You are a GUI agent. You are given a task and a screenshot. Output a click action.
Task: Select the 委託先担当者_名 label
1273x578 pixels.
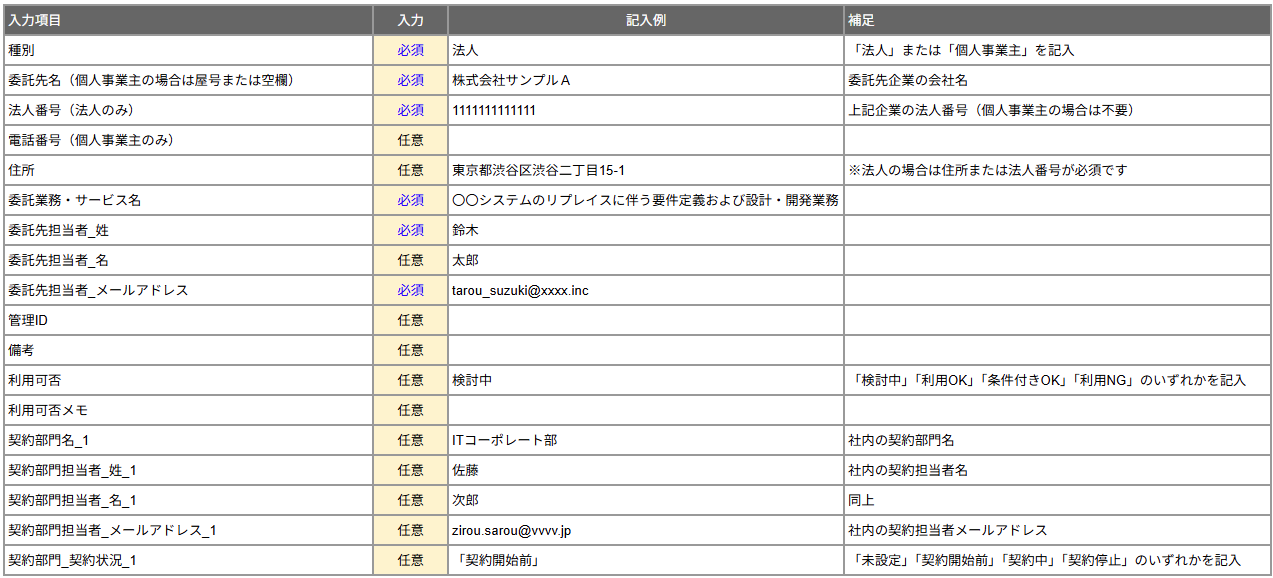point(58,260)
